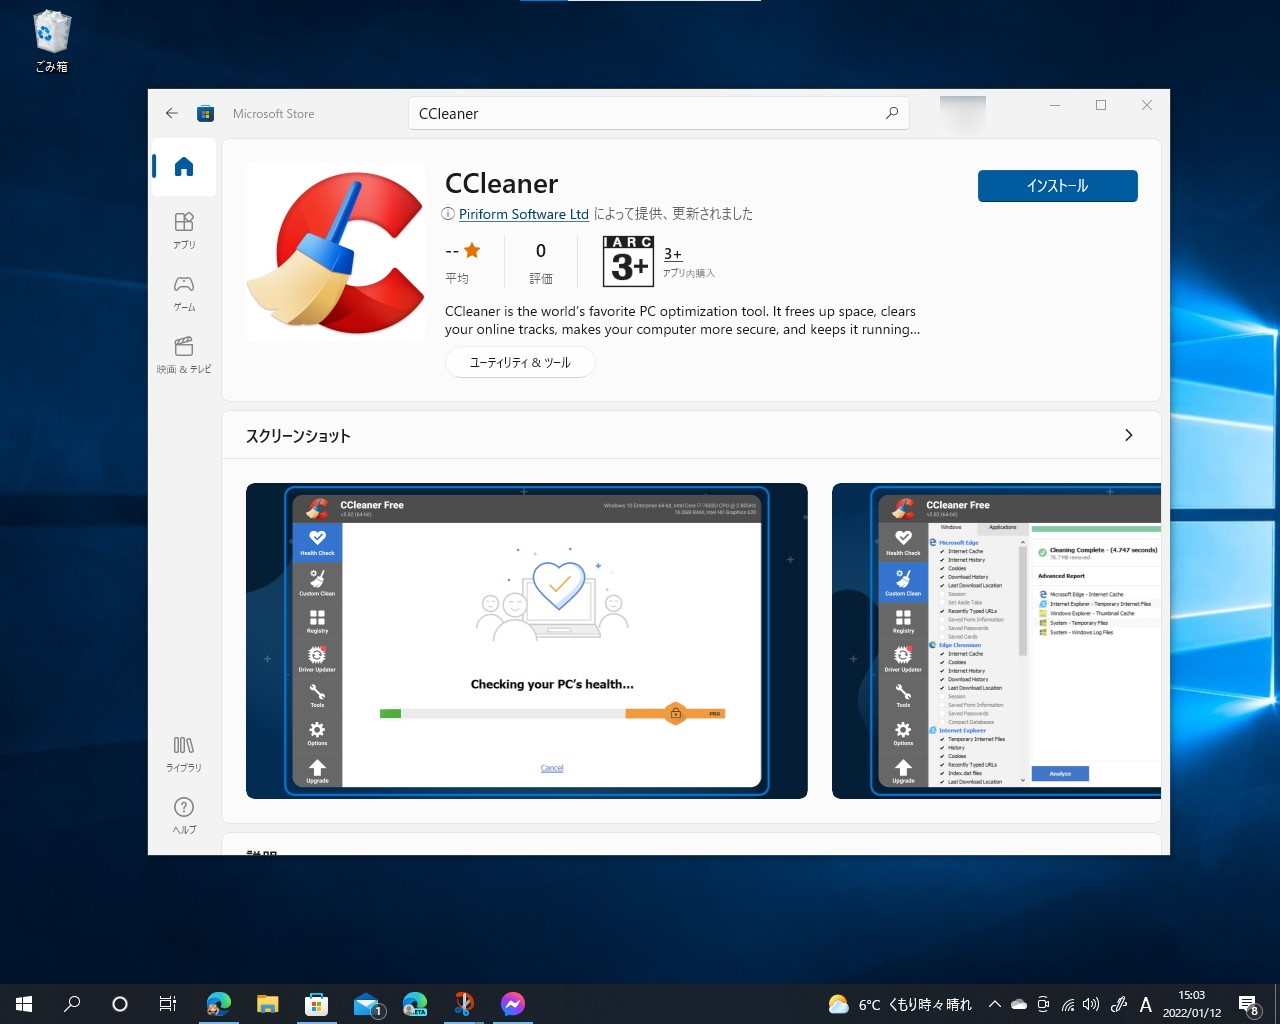Click the 0 評価 ratings count
The image size is (1280, 1024).
click(541, 263)
